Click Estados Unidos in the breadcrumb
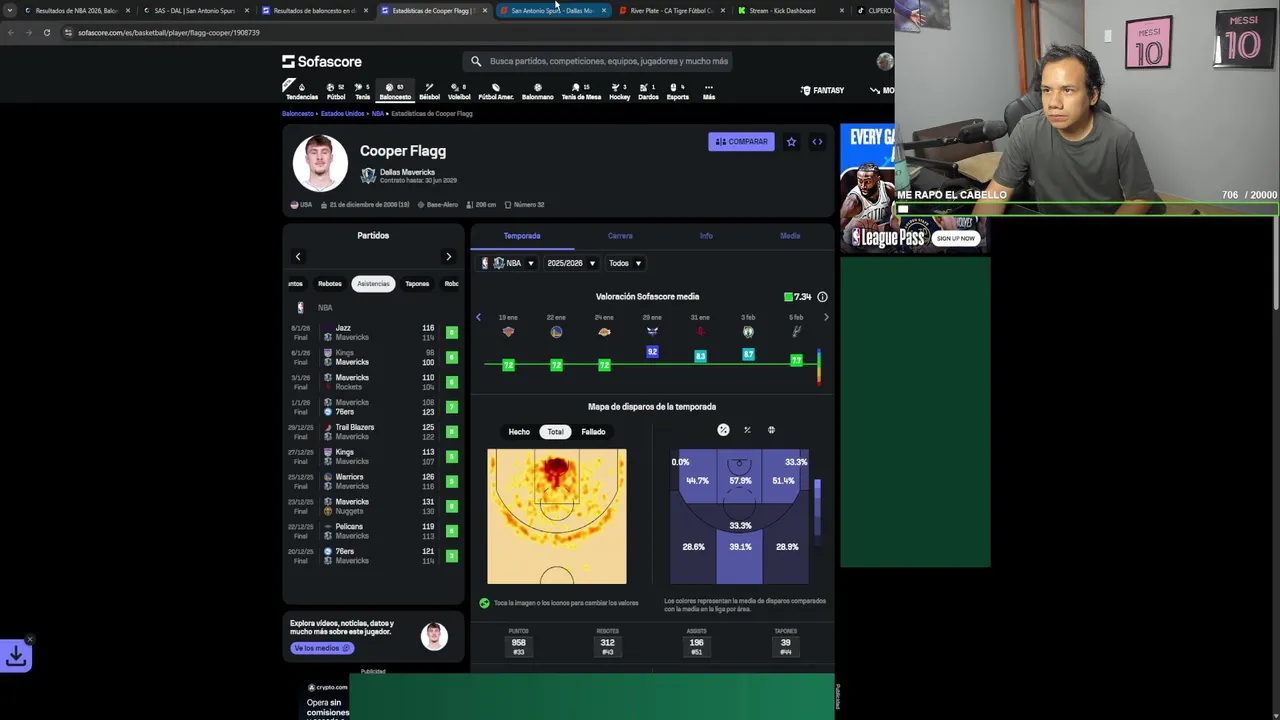This screenshot has width=1280, height=720. (x=342, y=114)
